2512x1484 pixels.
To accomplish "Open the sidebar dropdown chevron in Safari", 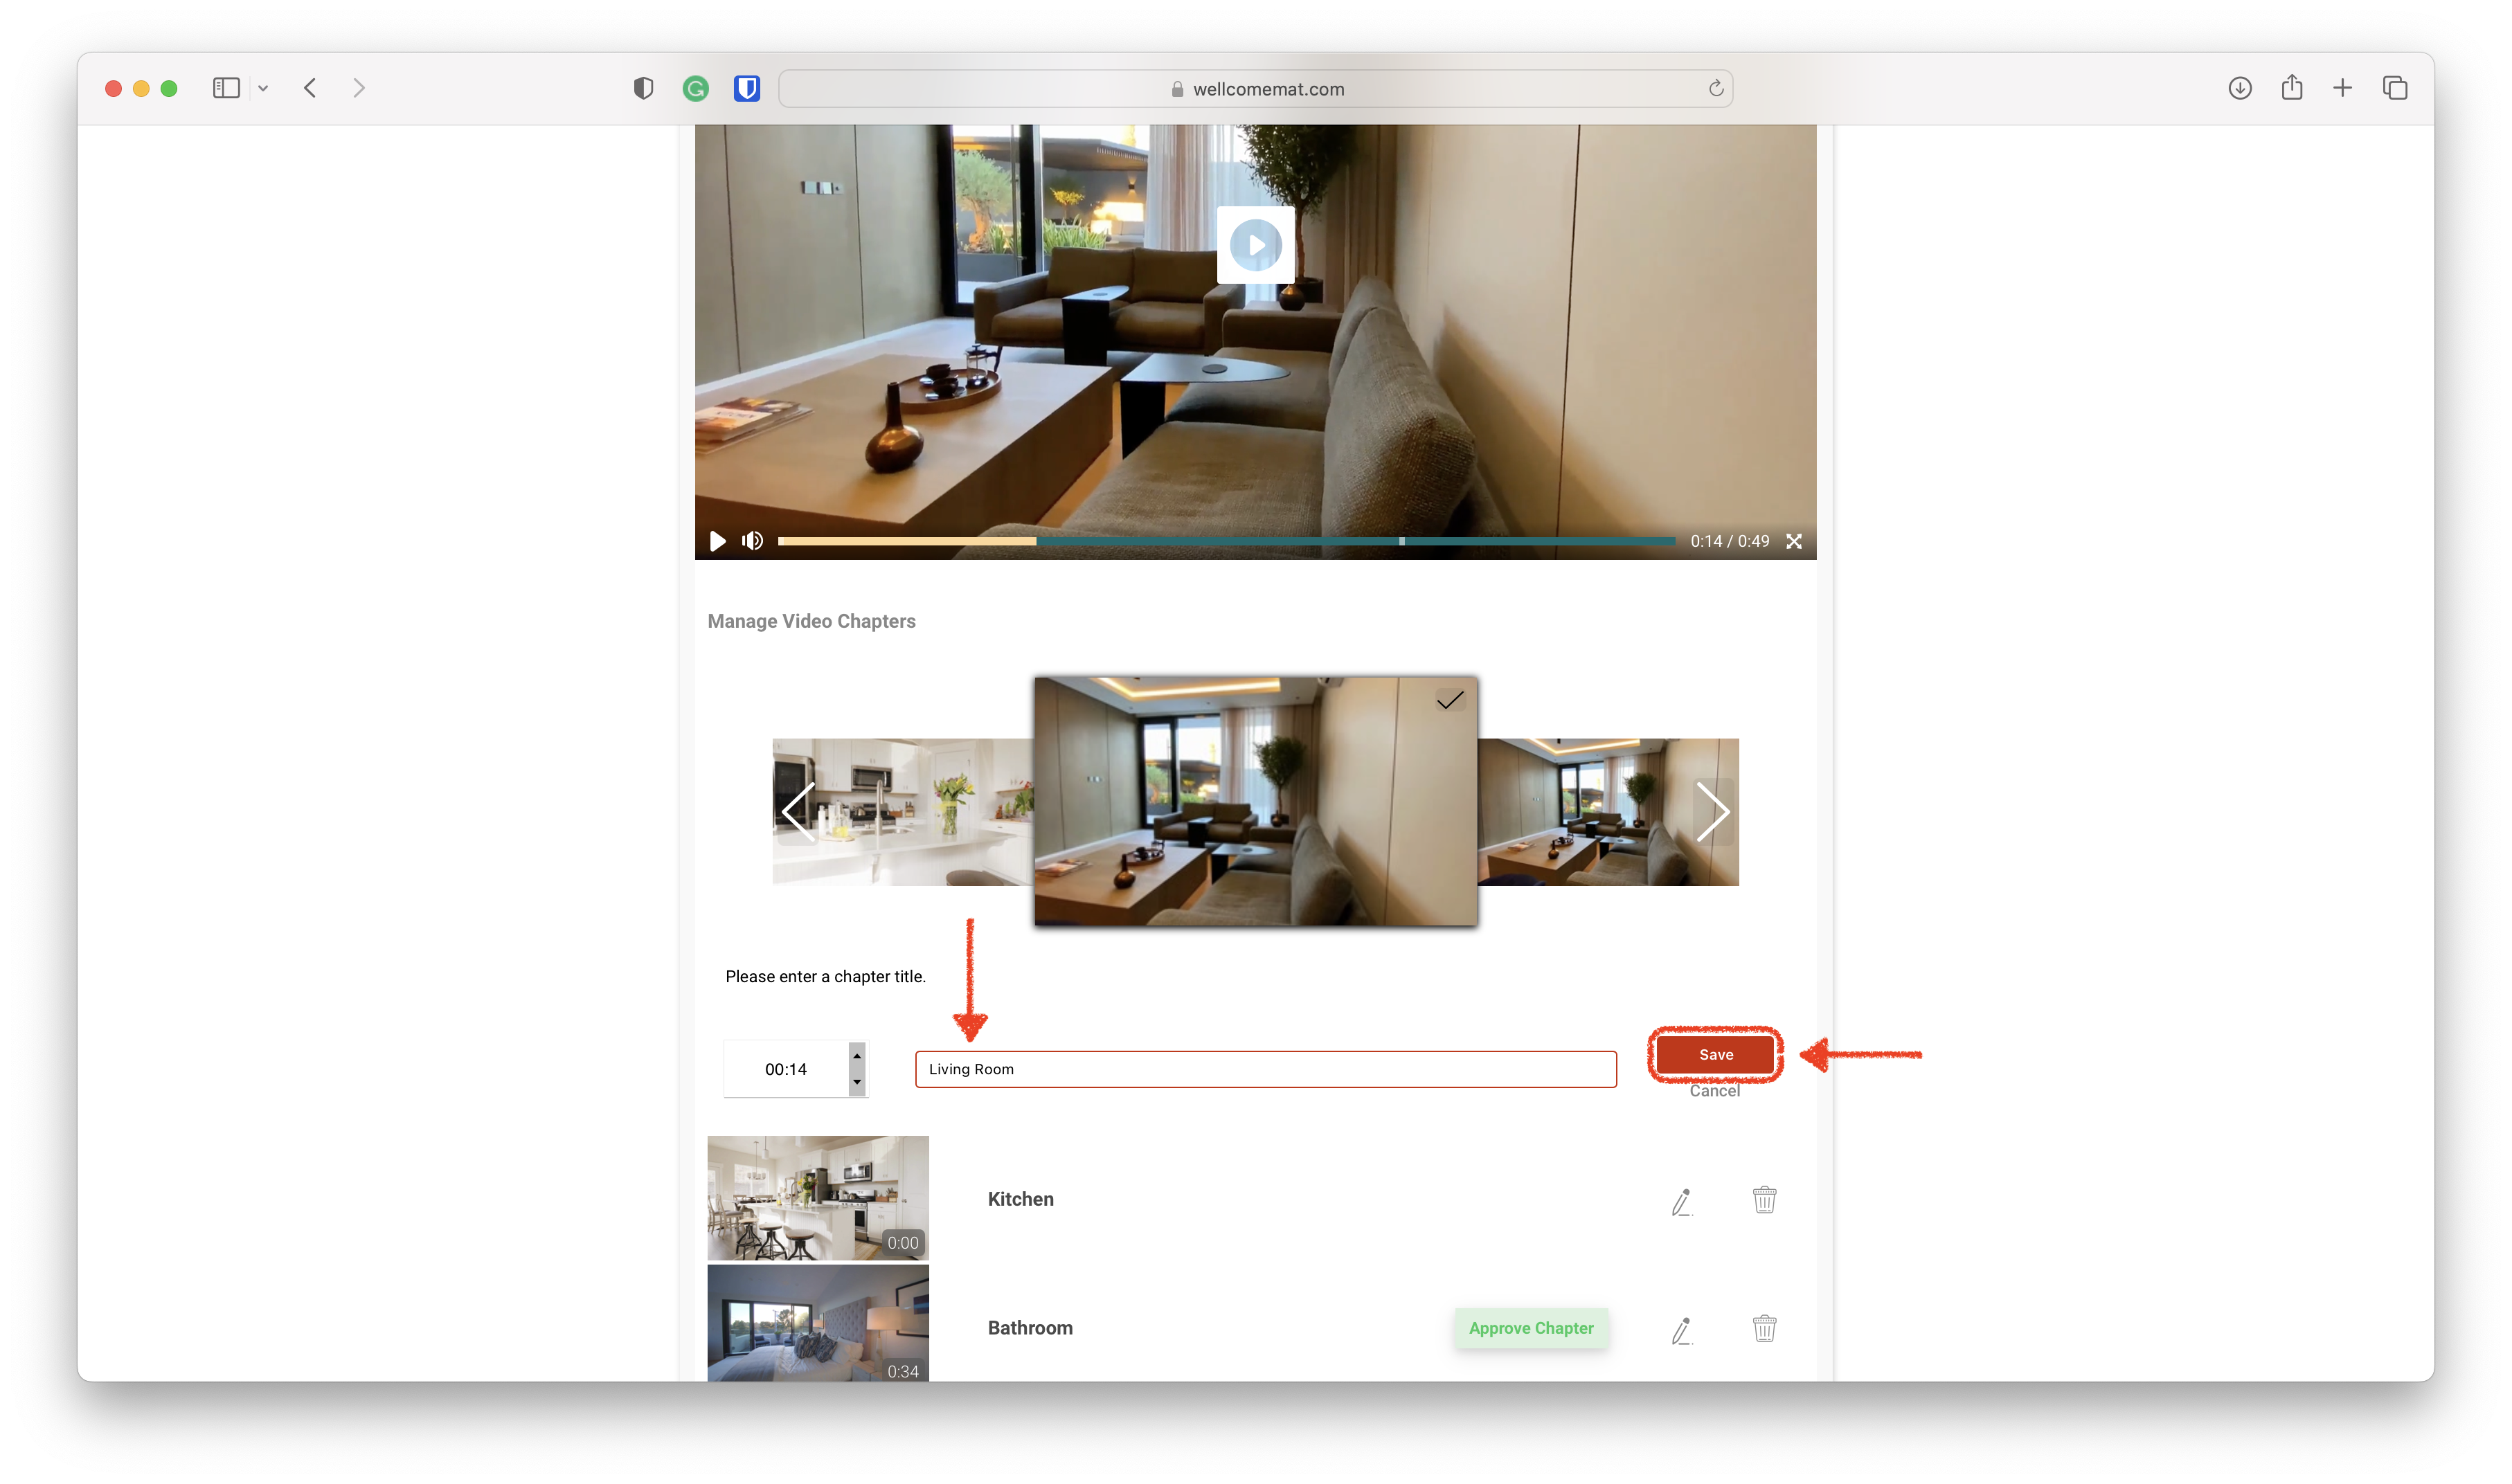I will tap(263, 88).
